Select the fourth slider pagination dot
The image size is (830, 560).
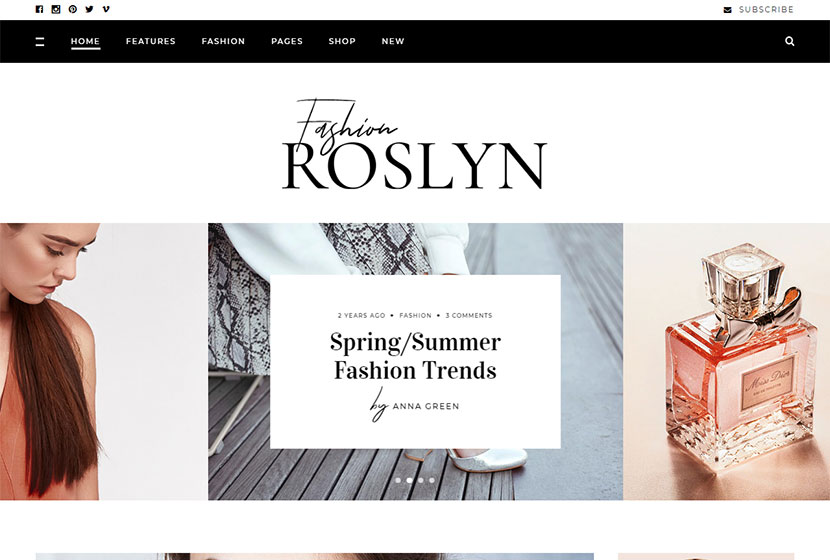[x=432, y=480]
